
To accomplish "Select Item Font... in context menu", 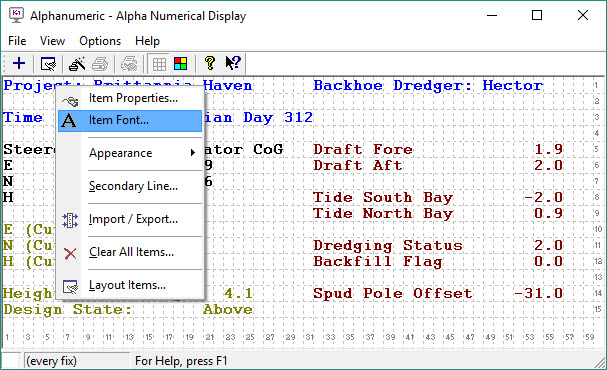I will [x=130, y=120].
